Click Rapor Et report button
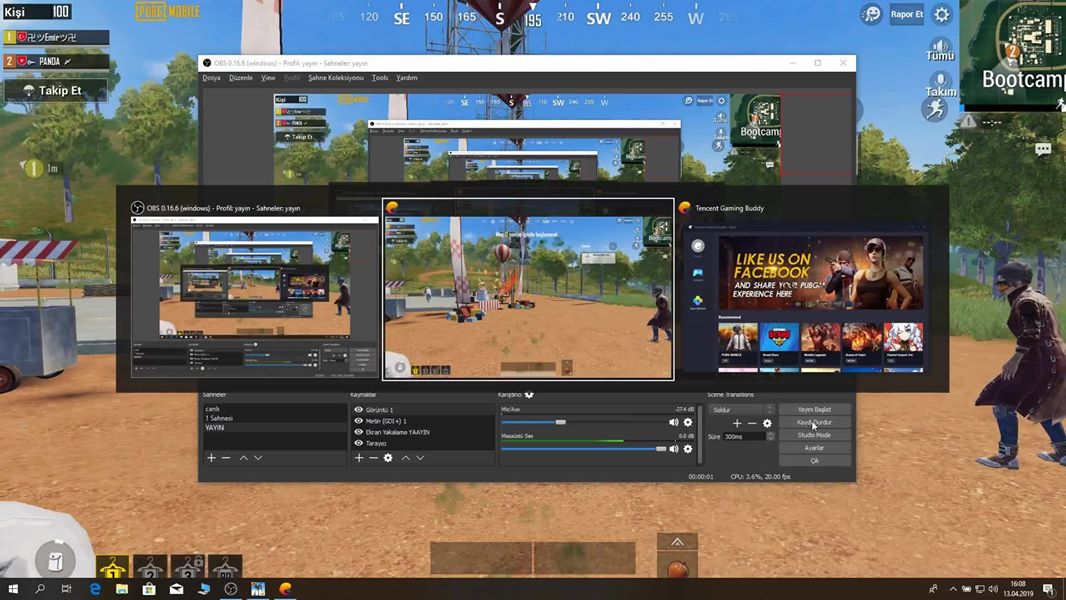This screenshot has height=600, width=1066. click(907, 14)
